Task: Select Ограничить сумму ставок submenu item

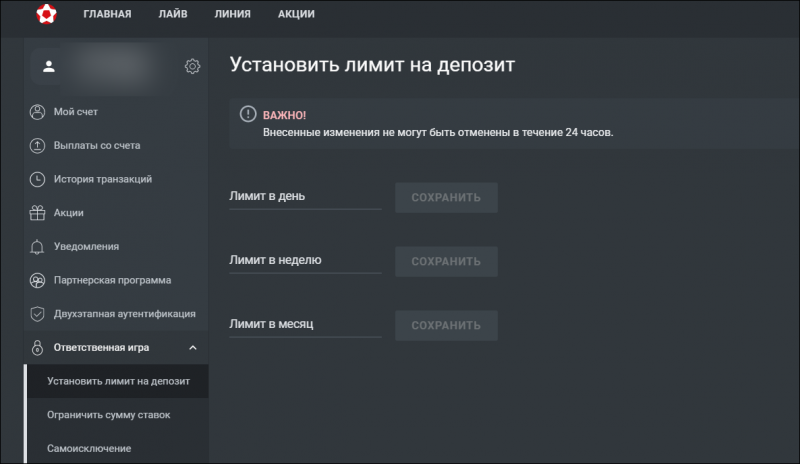Action: 109,415
